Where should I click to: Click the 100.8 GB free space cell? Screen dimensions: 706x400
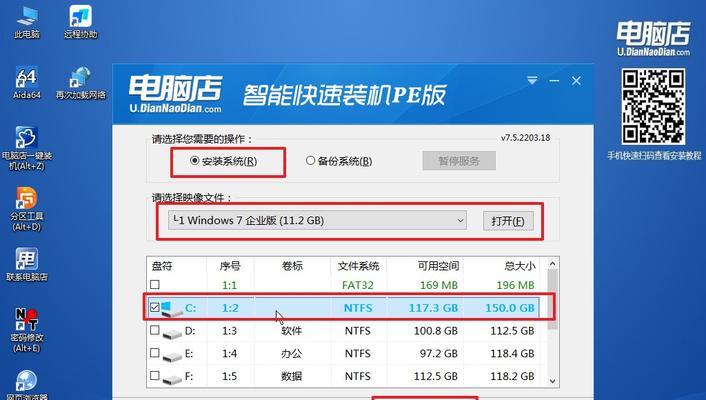(435, 331)
